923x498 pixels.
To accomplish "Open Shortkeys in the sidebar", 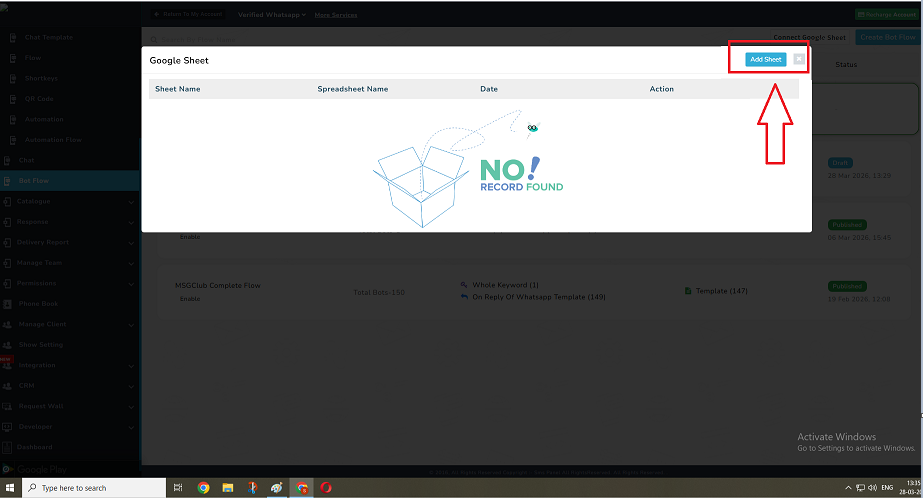I will point(41,78).
